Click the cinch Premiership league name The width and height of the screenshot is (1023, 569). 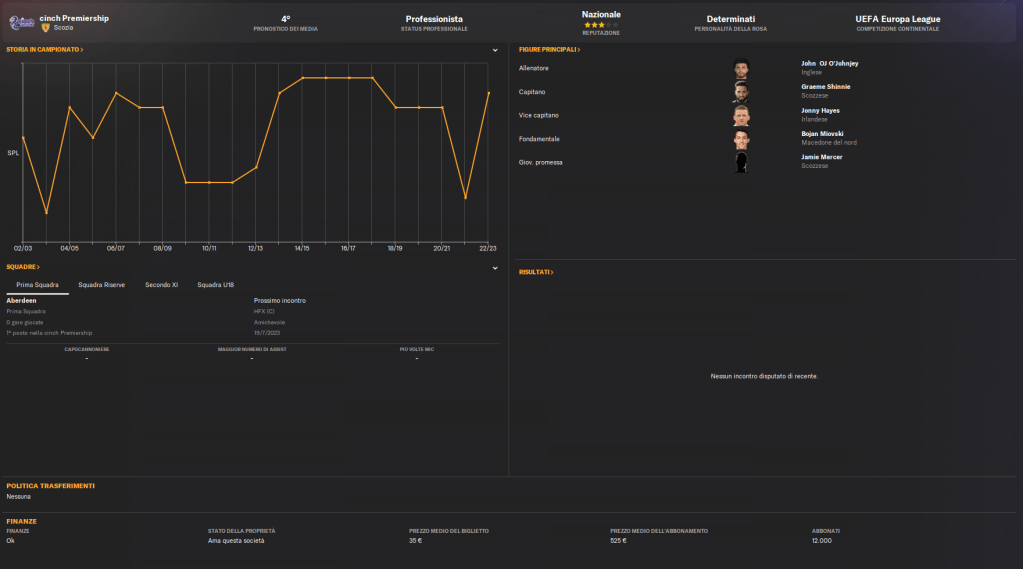point(74,18)
